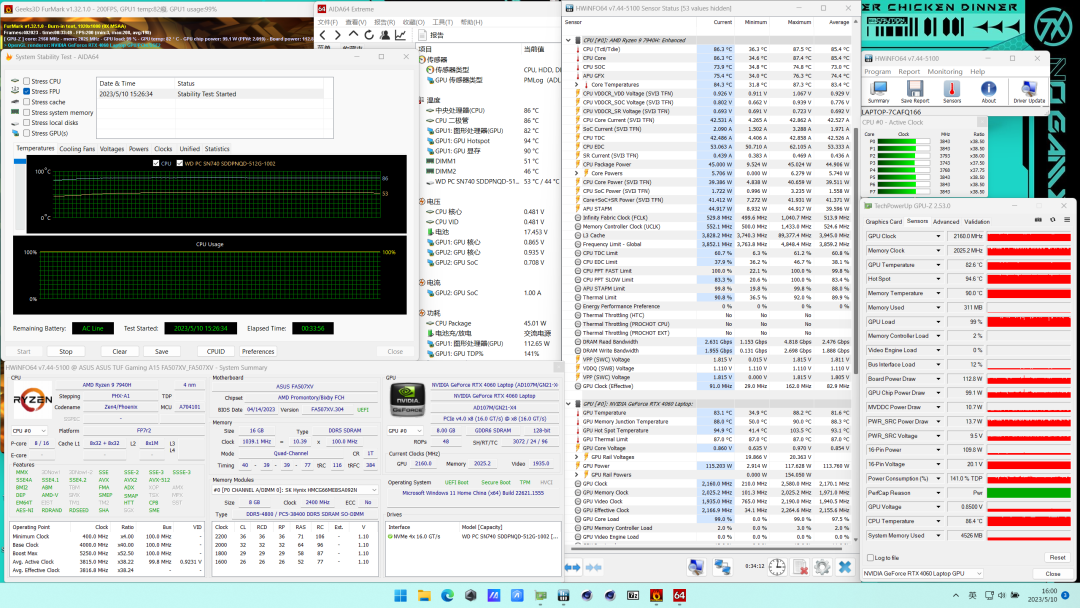Click the HWiNFO sensor list vertical scrollbar

click(x=857, y=250)
